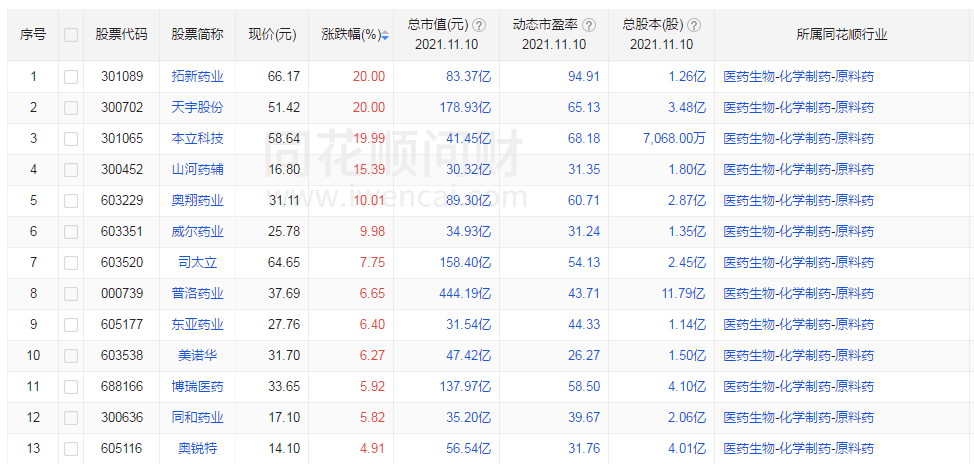Image resolution: width=974 pixels, height=464 pixels.
Task: Open stock link 本立科技
Action: [x=198, y=139]
